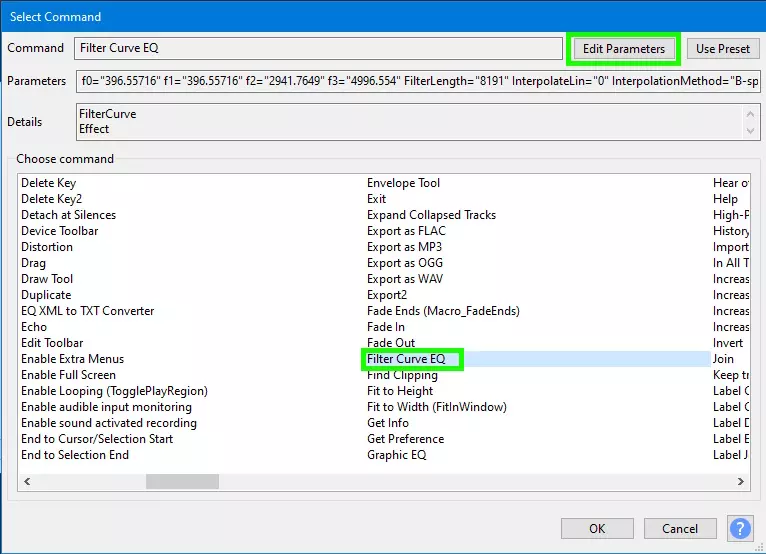Select Enable Full Screen command
Image resolution: width=766 pixels, height=554 pixels.
pyautogui.click(x=68, y=375)
